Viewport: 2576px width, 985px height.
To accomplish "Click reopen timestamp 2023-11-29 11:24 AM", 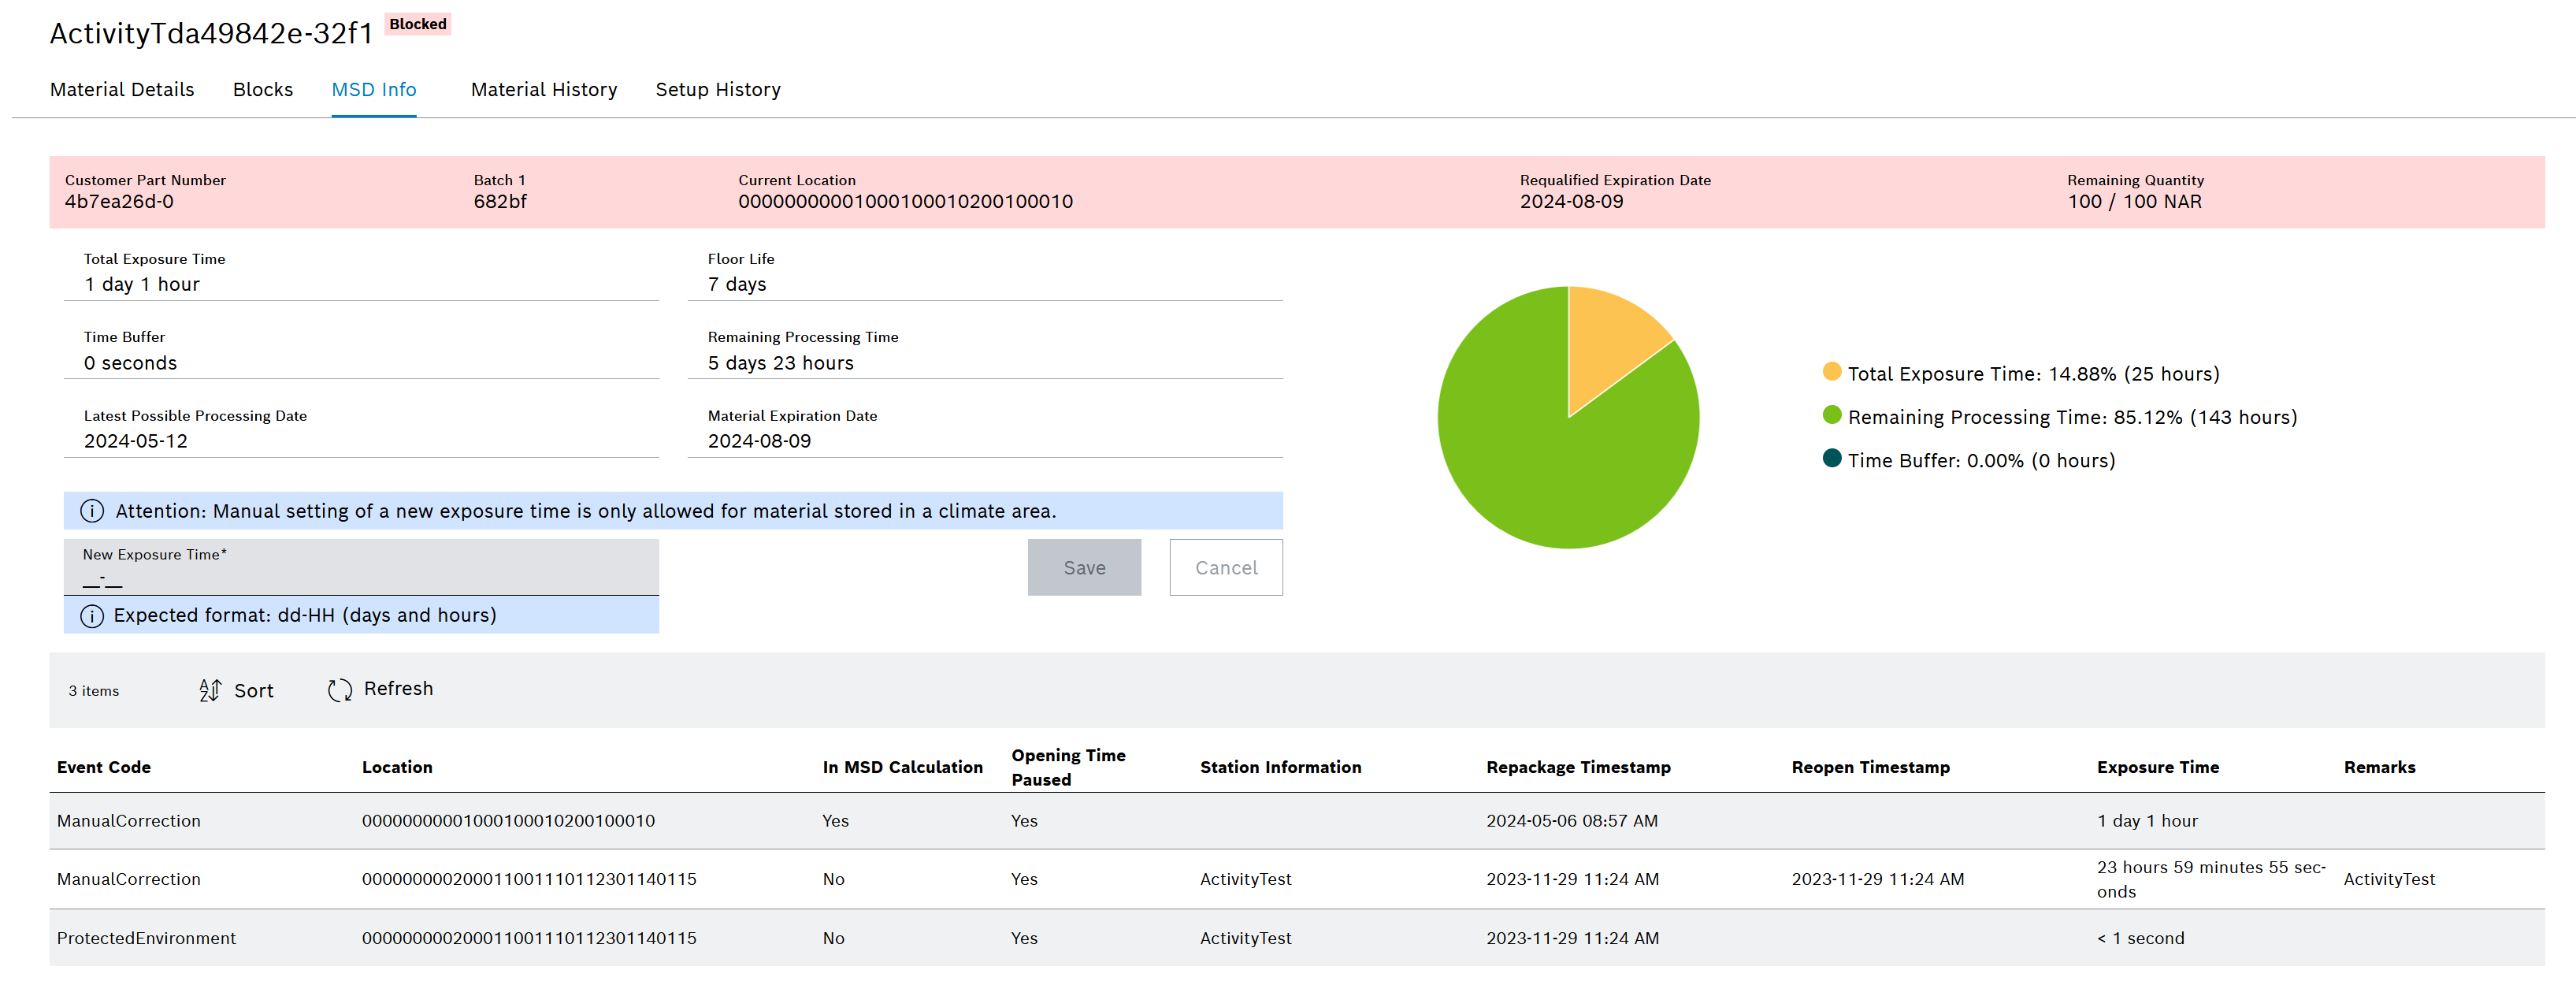I will click(1877, 879).
